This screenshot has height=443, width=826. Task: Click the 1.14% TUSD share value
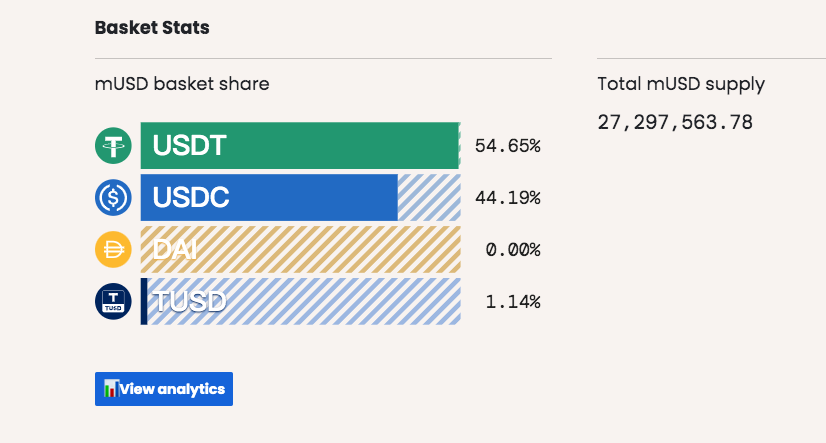click(513, 301)
